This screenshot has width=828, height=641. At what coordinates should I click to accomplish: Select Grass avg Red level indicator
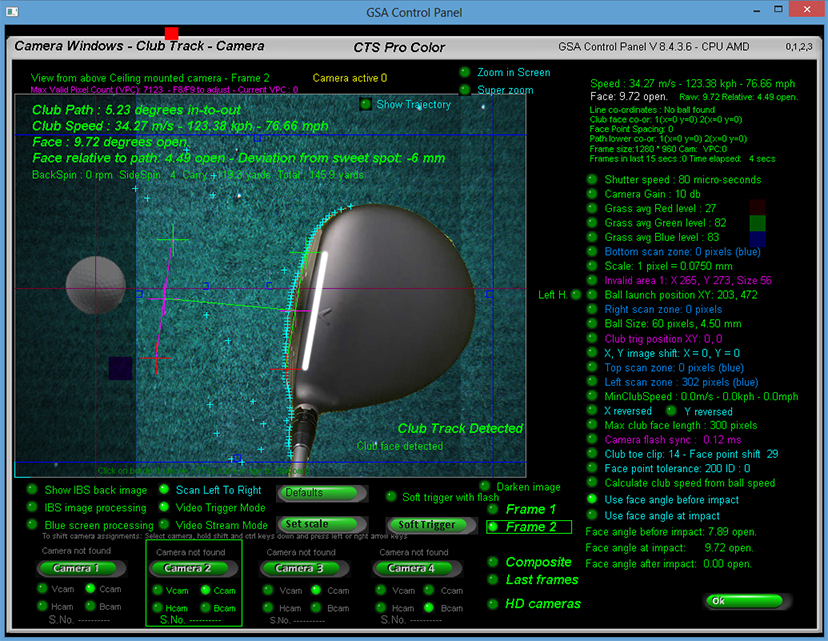tap(592, 208)
